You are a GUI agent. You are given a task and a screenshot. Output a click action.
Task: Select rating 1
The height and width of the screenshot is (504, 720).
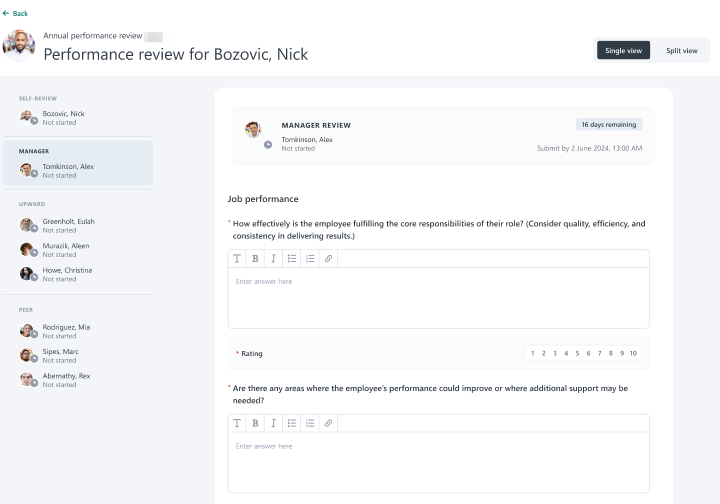tap(532, 353)
